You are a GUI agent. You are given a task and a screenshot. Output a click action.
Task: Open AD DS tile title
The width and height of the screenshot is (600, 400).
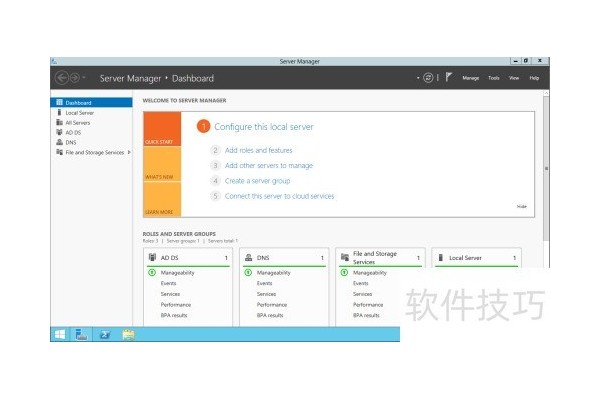pyautogui.click(x=170, y=258)
